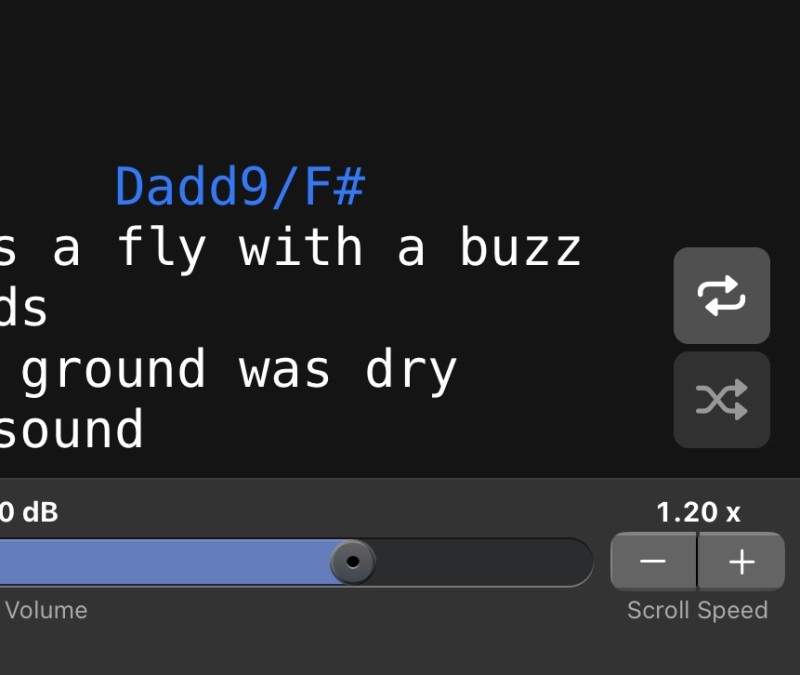
Task: Click the word "ground" in the lyrics
Action: (x=113, y=371)
